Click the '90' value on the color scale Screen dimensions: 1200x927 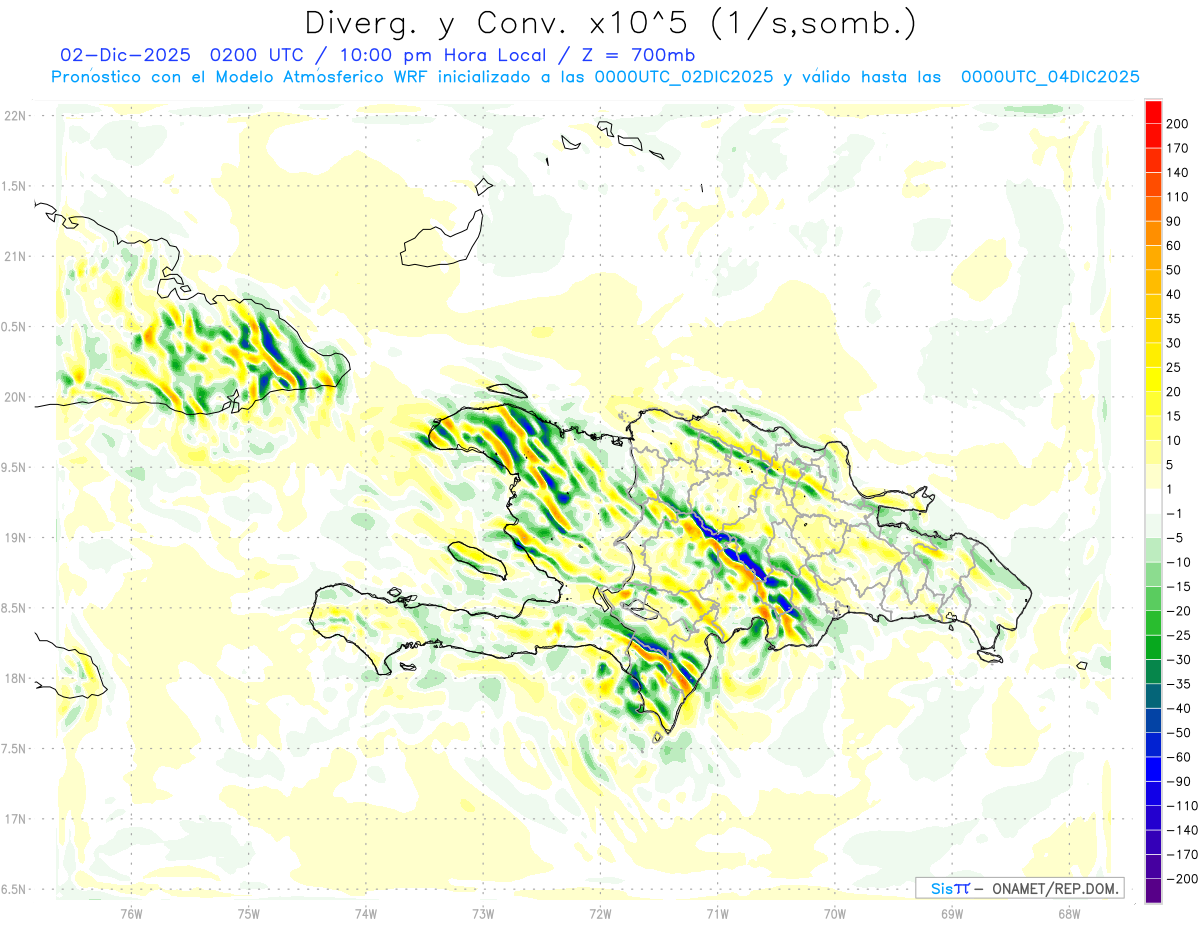click(x=1174, y=221)
